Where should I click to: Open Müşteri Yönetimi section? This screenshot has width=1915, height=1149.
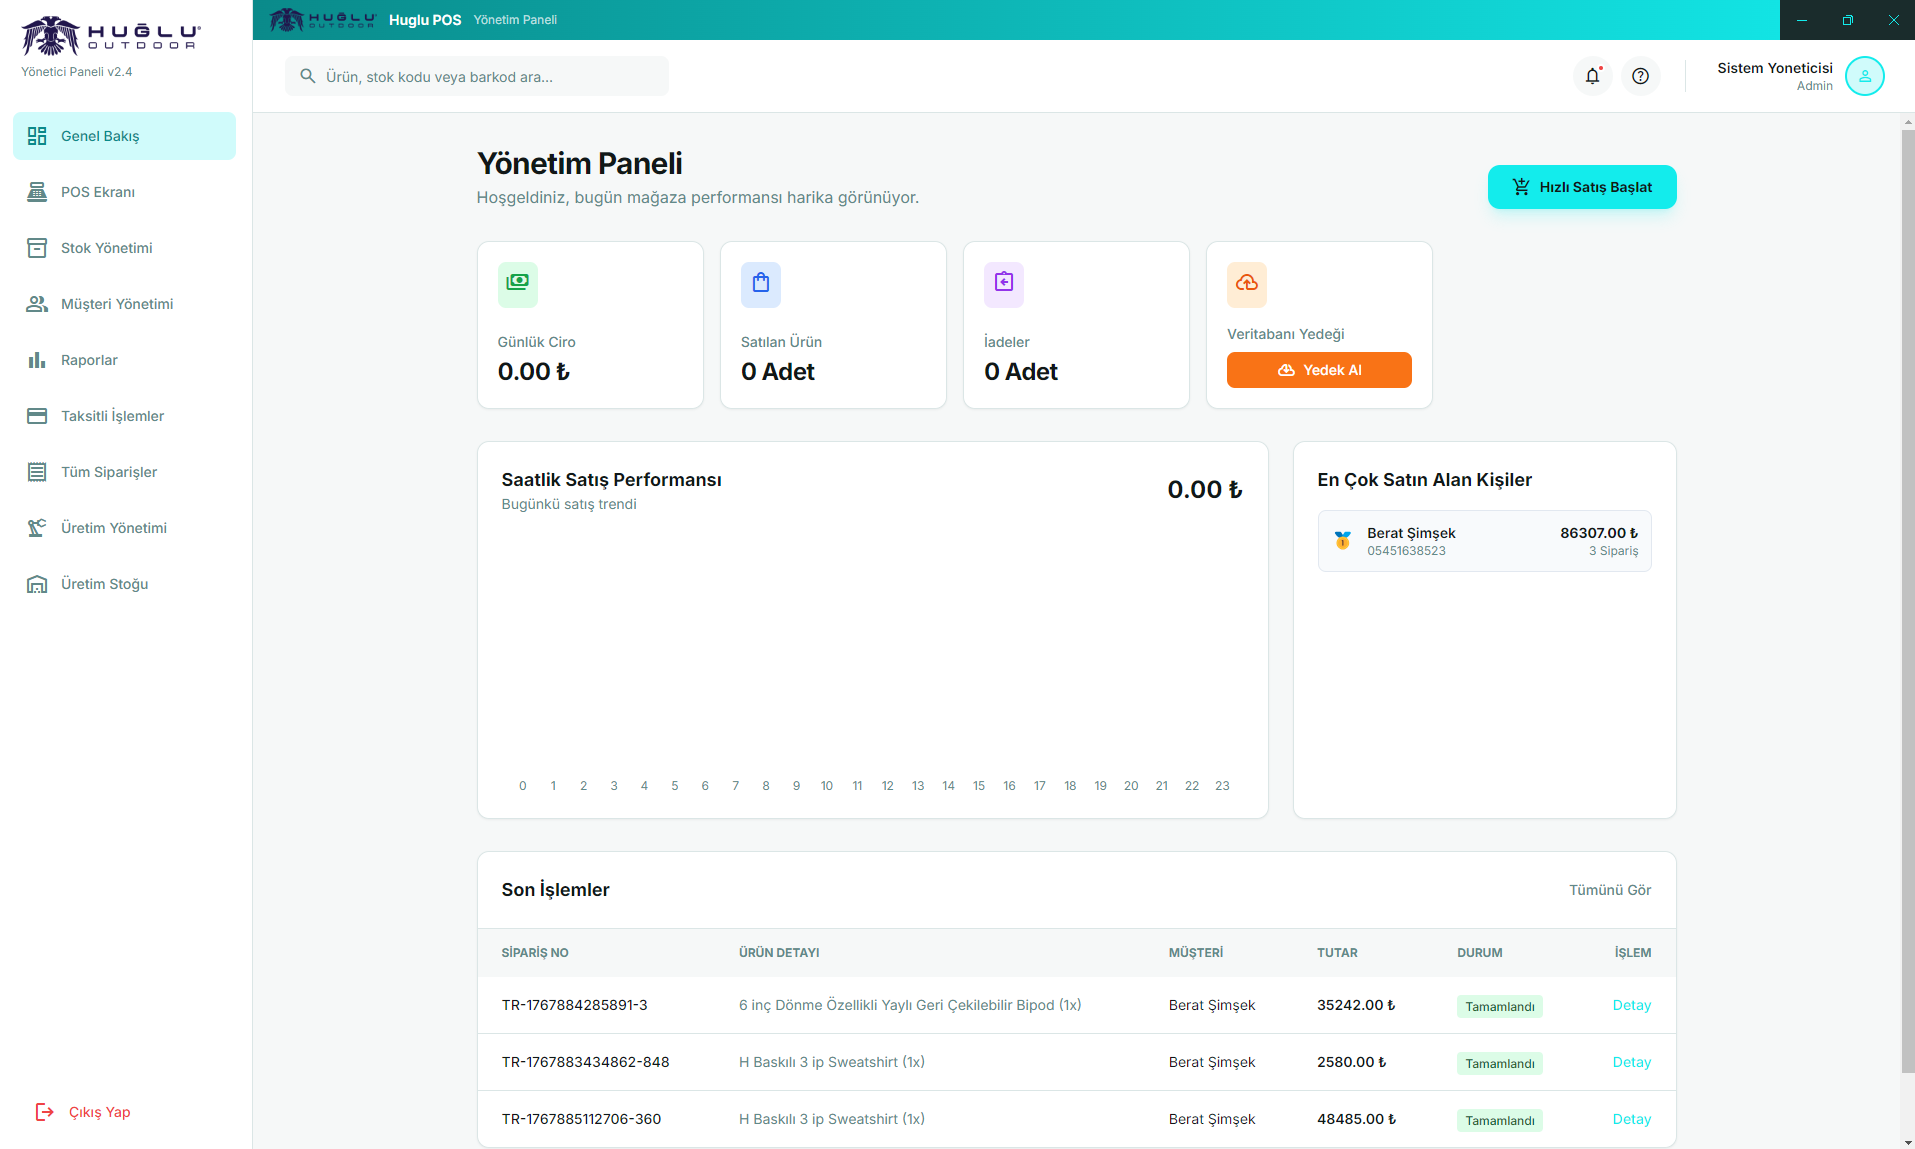[117, 304]
